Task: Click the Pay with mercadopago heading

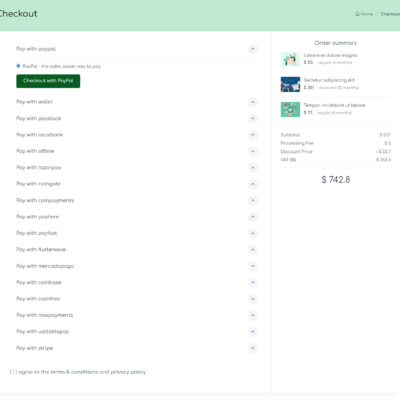Action: click(45, 266)
